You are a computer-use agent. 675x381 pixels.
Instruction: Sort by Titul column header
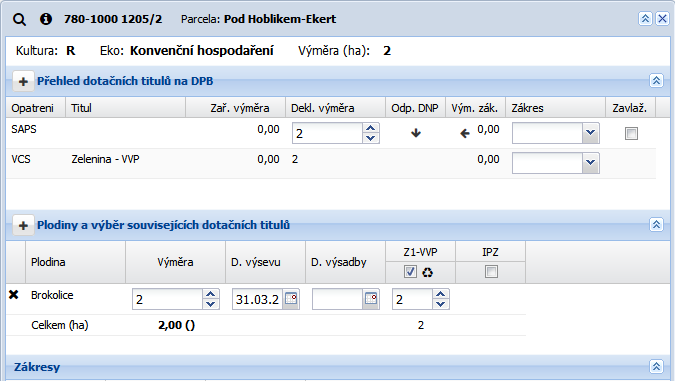pyautogui.click(x=125, y=108)
